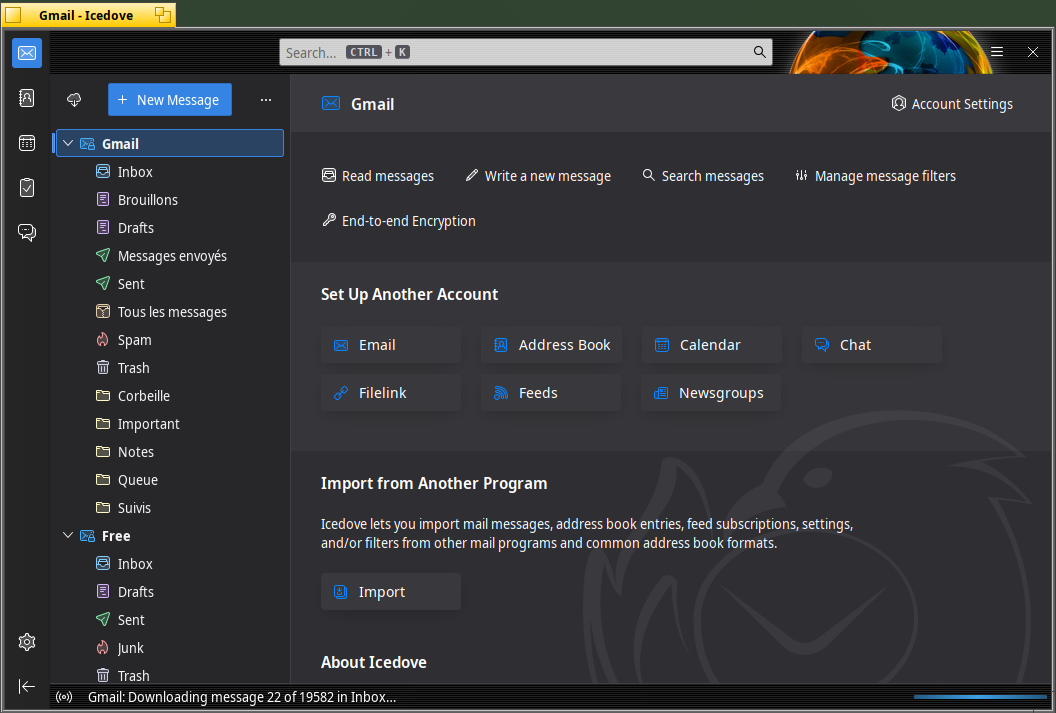Click the Messages envoyés paper-plane icon
The image size is (1056, 713).
pyautogui.click(x=103, y=255)
